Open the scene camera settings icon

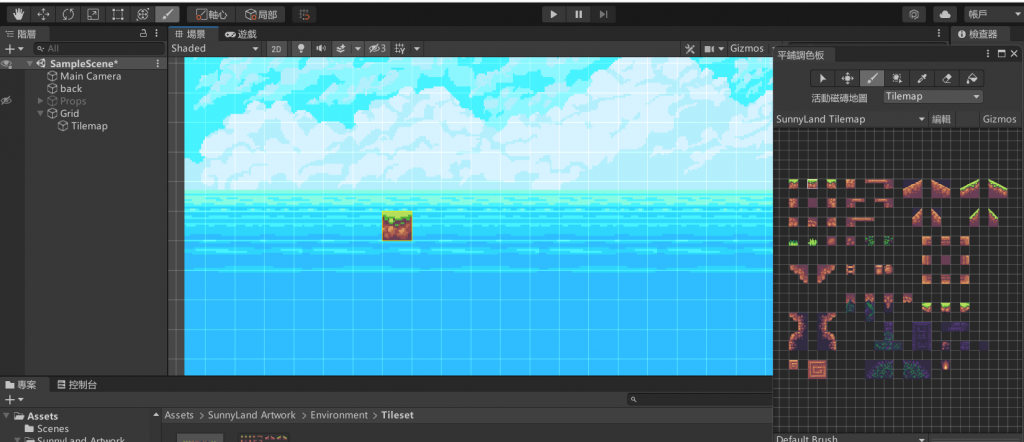click(709, 48)
